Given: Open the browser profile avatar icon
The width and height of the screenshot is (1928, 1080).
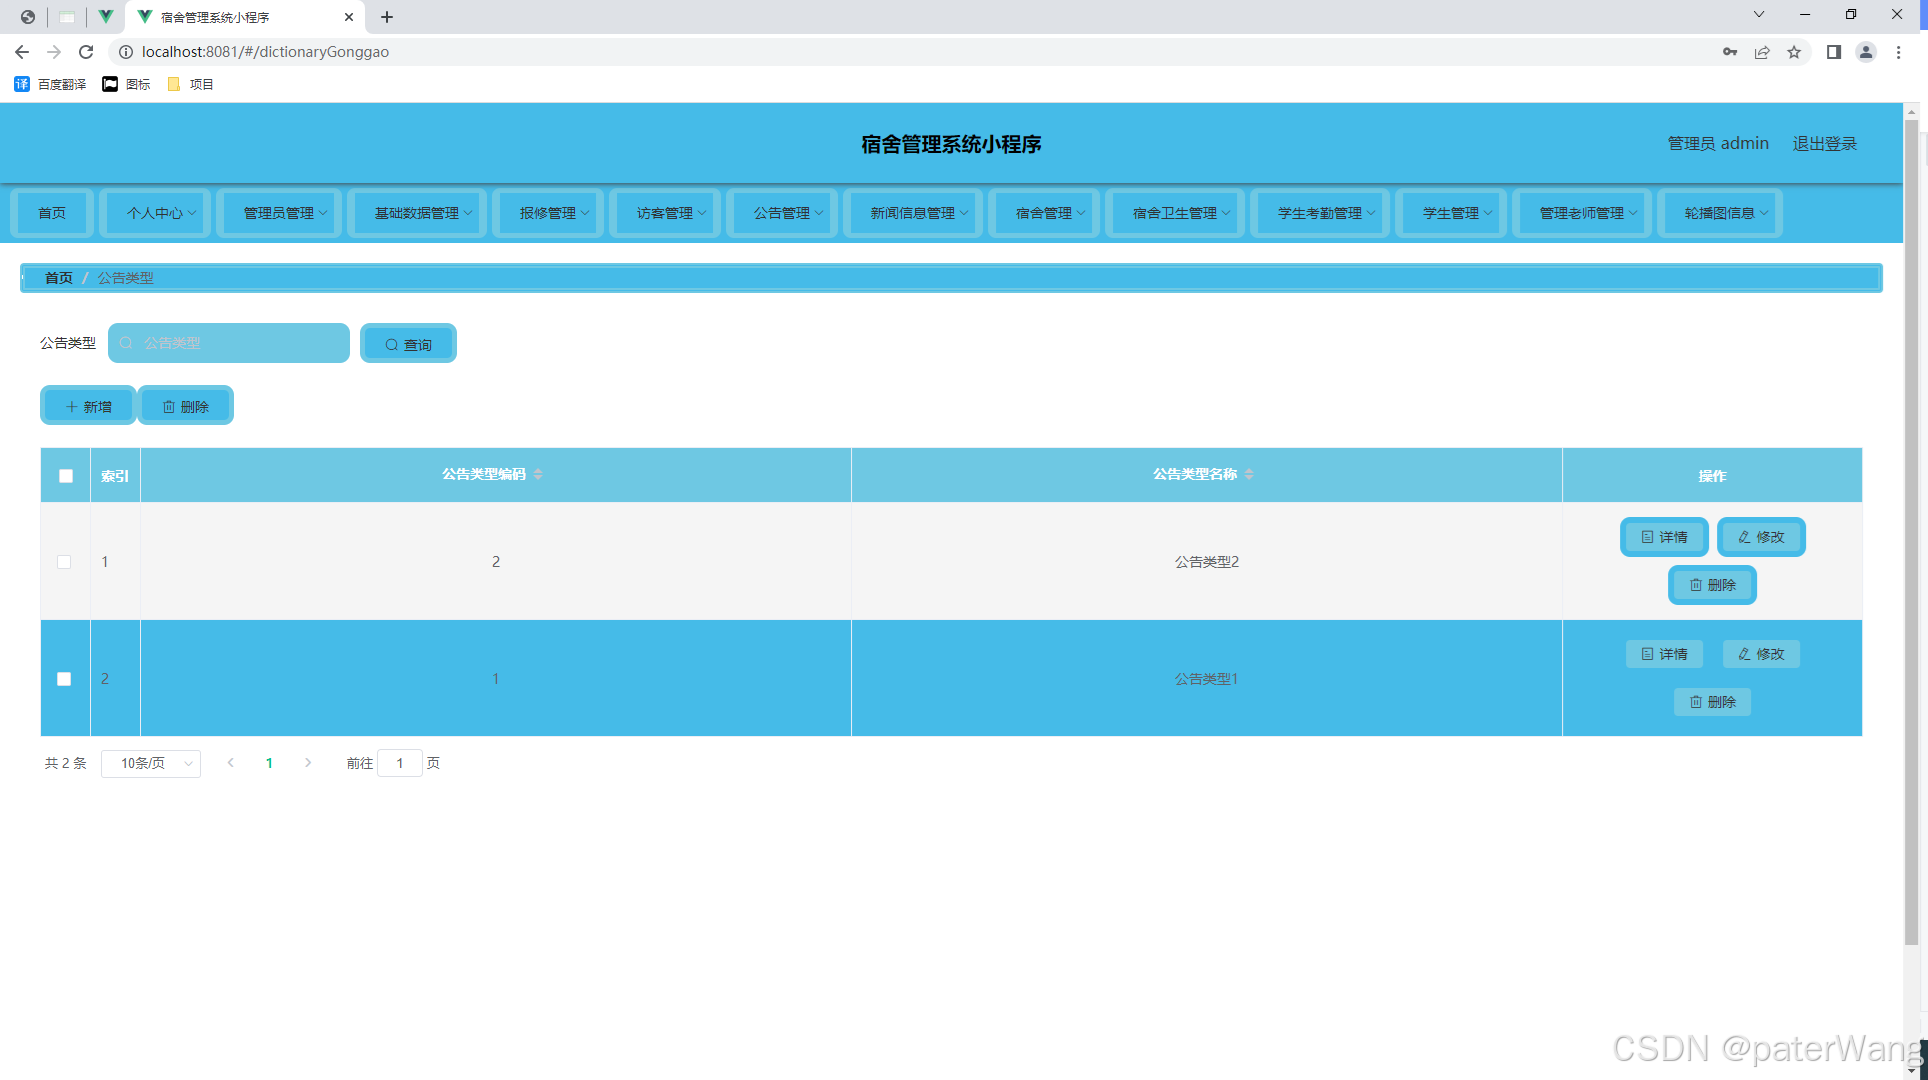Looking at the screenshot, I should [x=1865, y=52].
